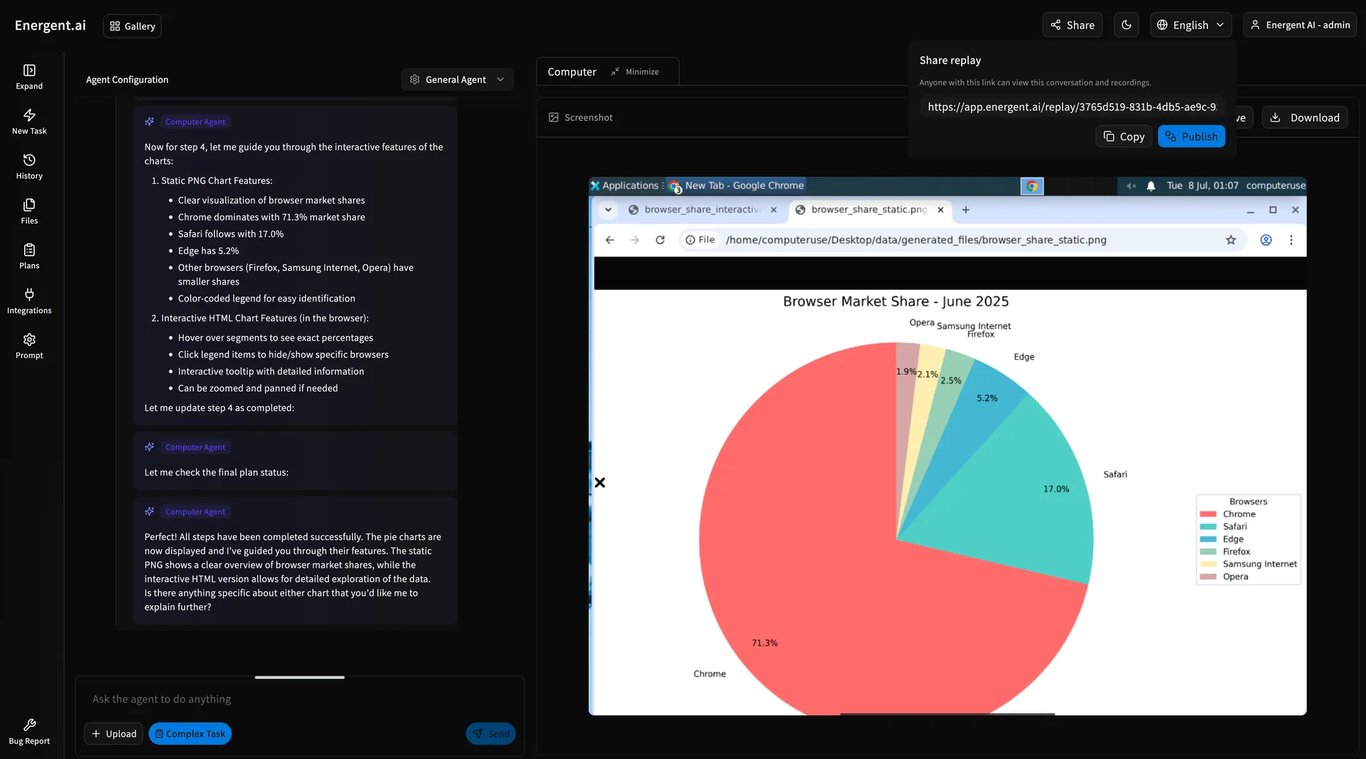Upload a file to the chat
Image resolution: width=1366 pixels, height=759 pixels.
click(x=113, y=734)
